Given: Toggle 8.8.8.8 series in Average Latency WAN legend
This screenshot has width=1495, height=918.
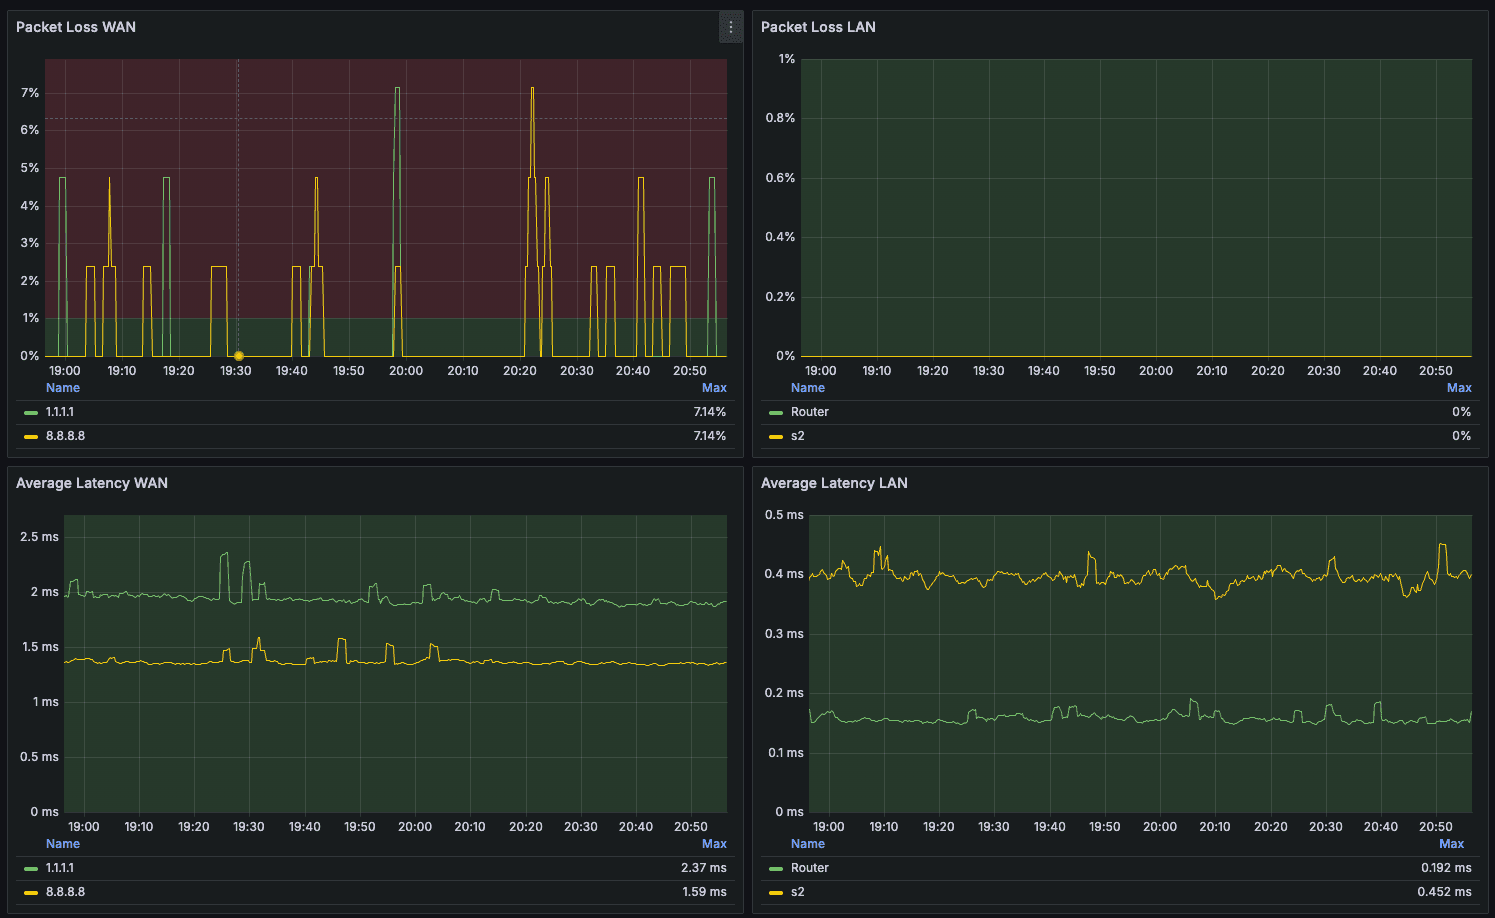Looking at the screenshot, I should coord(65,892).
